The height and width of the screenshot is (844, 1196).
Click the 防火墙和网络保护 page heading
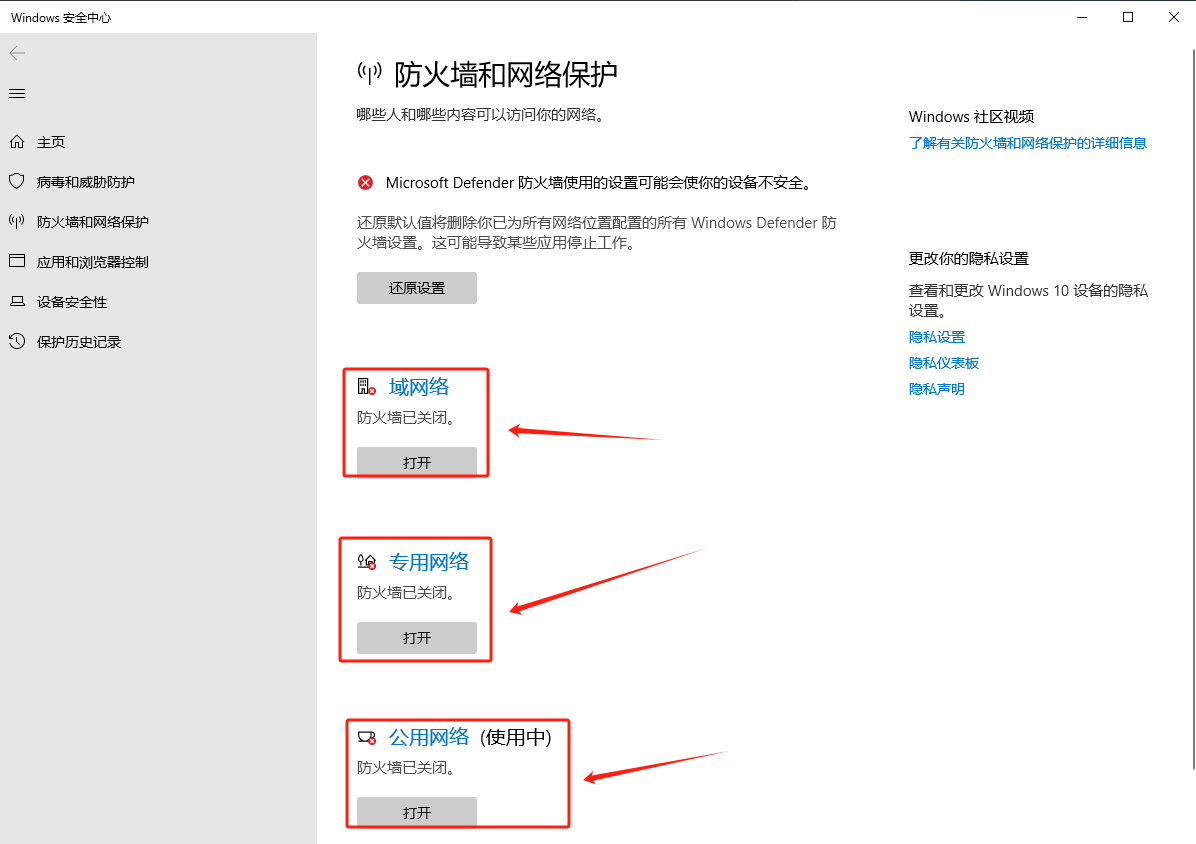pos(506,75)
